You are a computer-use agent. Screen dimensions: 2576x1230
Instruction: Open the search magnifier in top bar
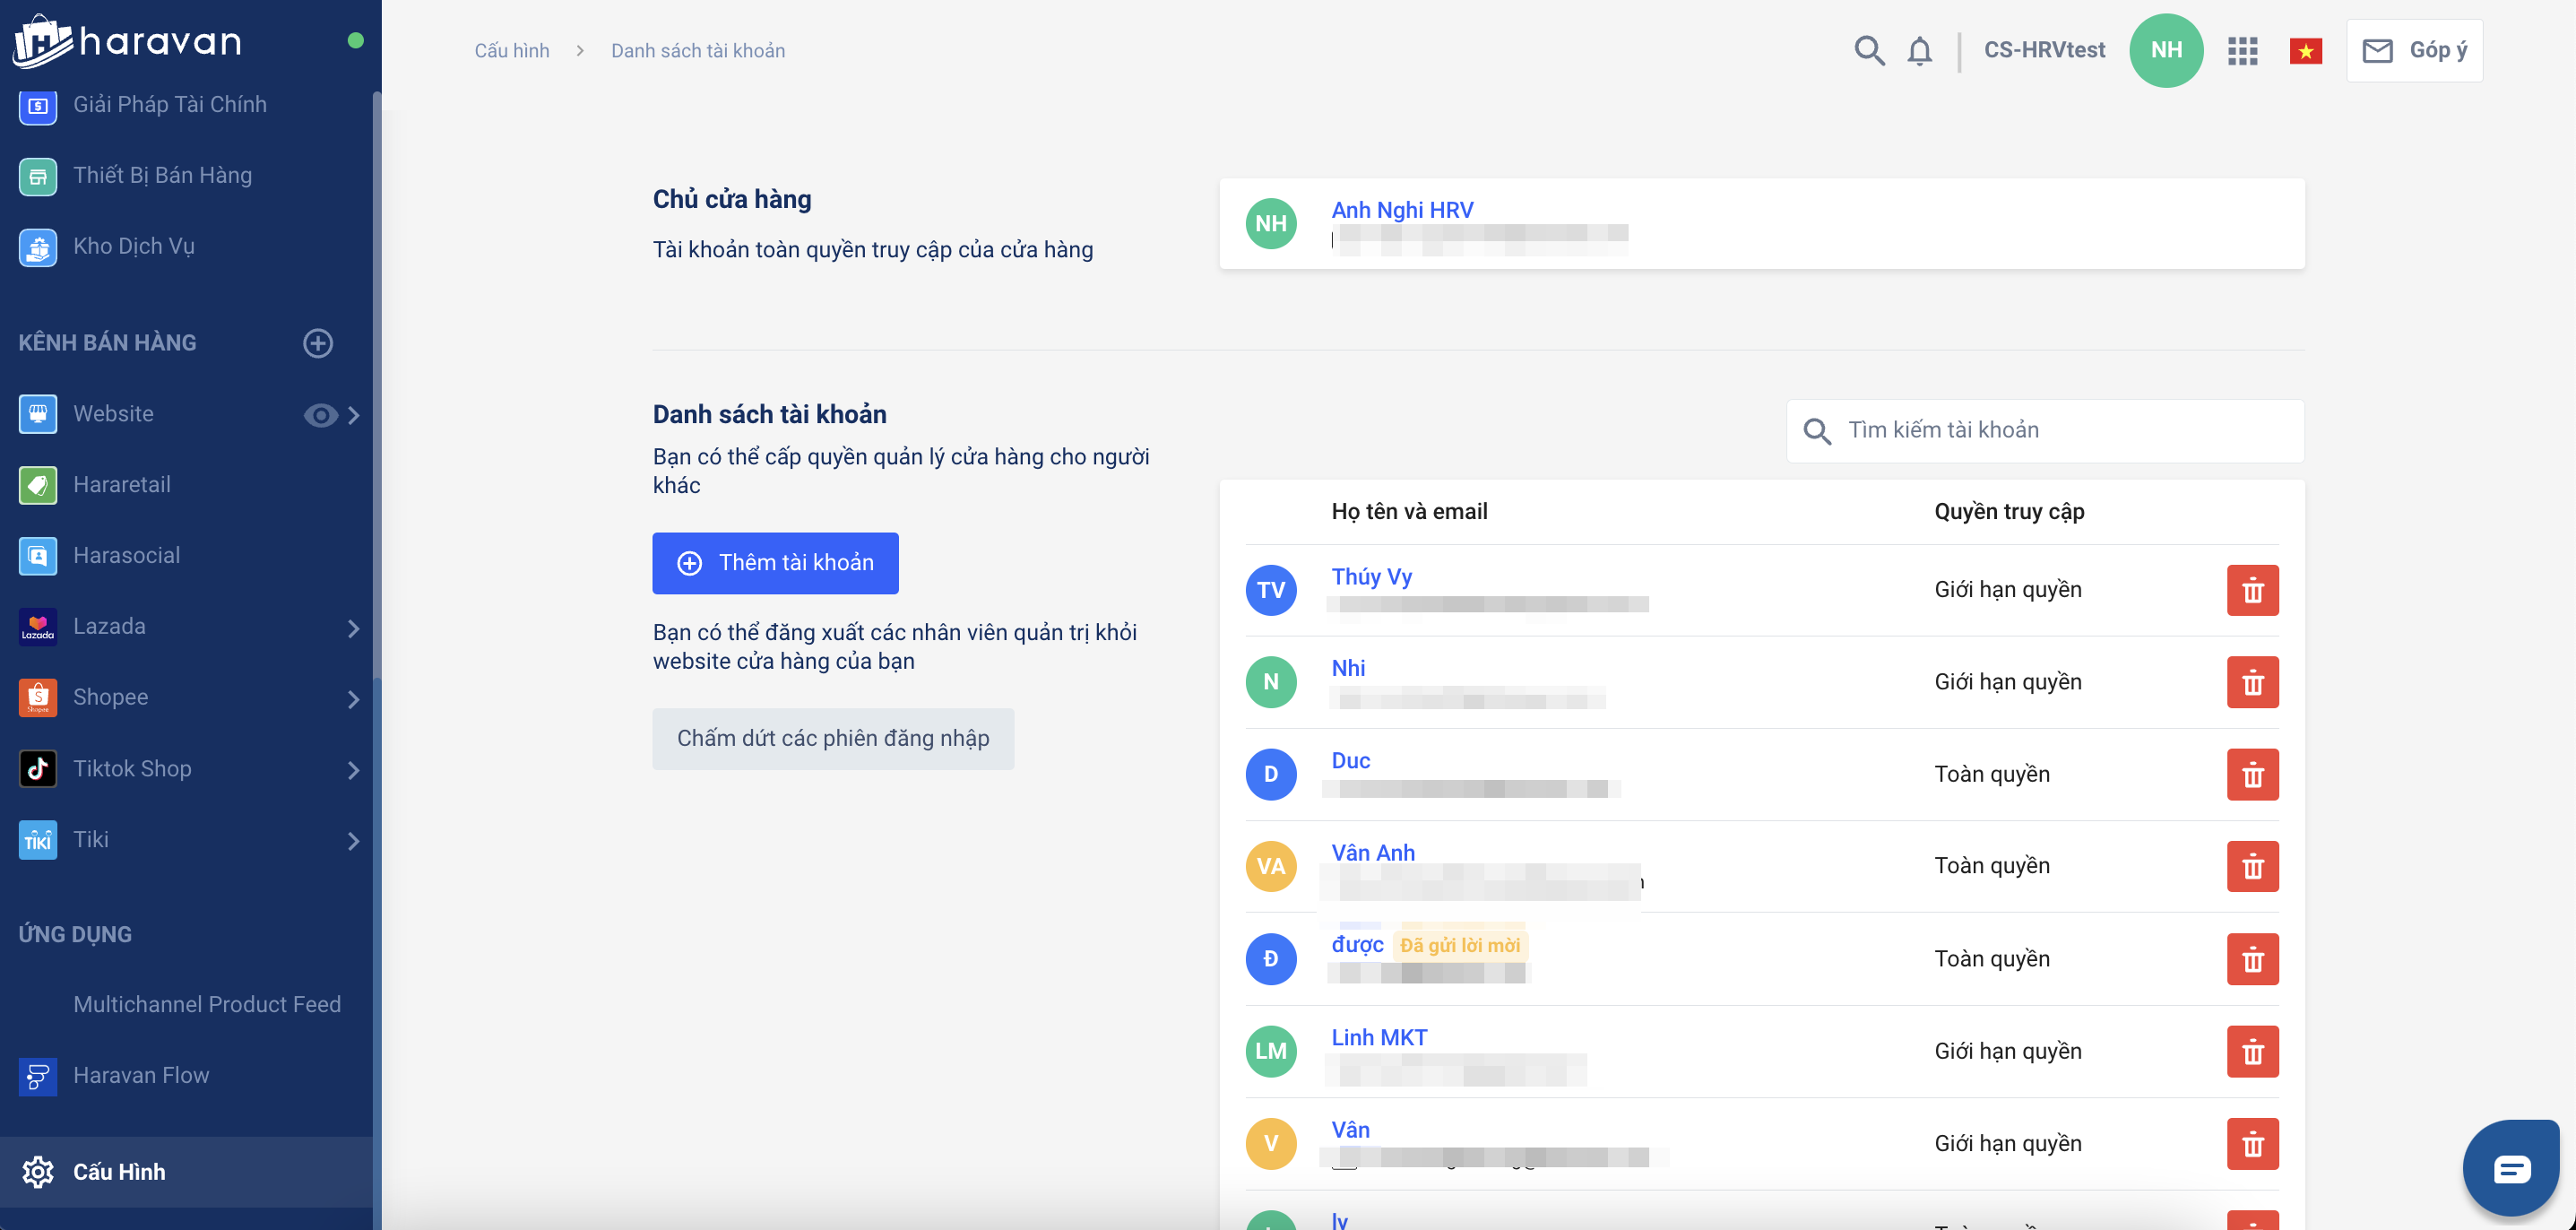tap(1868, 50)
